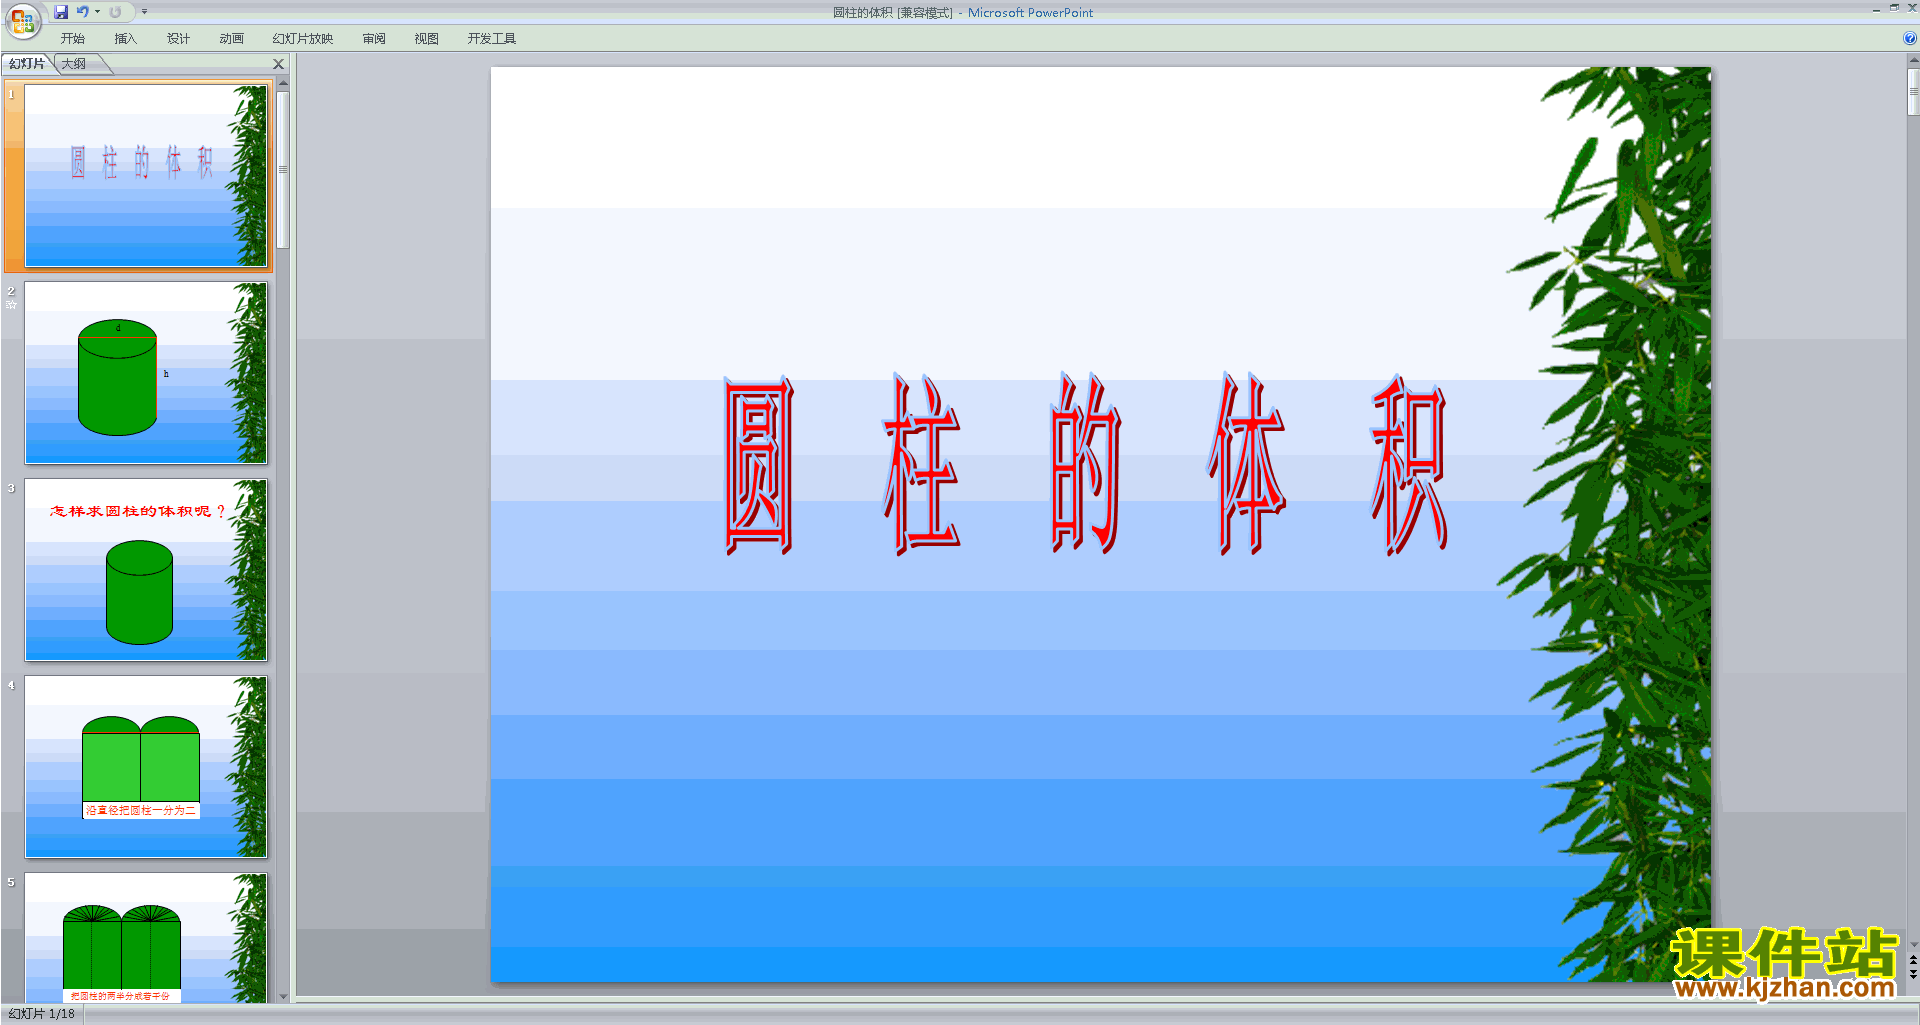Click the 幻灯片 1/18 status bar indicator
Screen dimensions: 1920x1025
point(42,1014)
